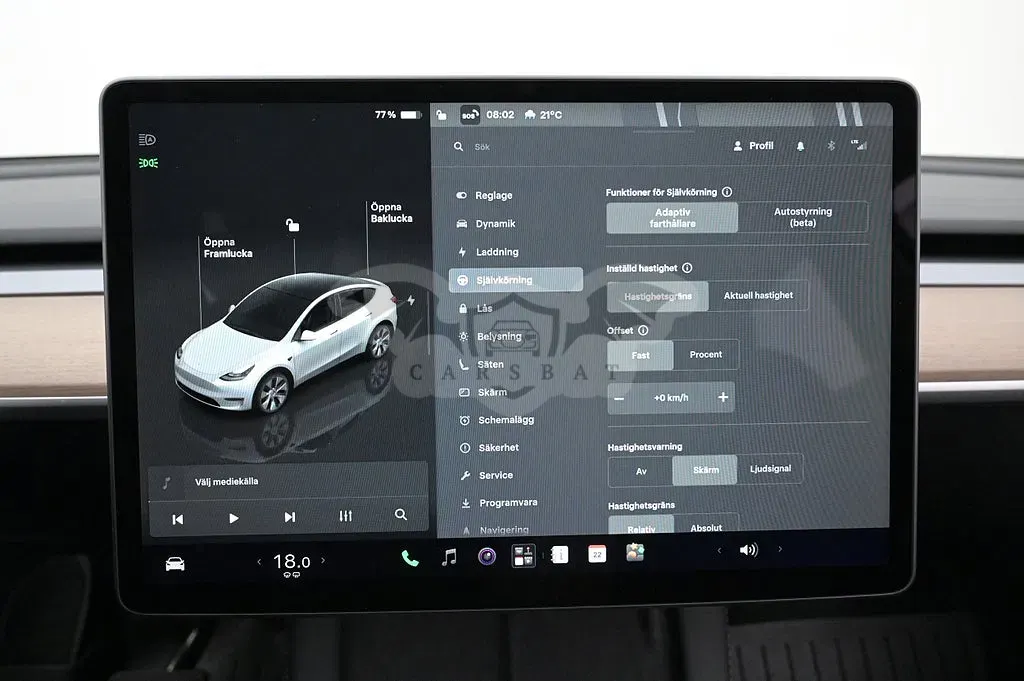
Task: Open the Service menu
Action: (x=487, y=475)
